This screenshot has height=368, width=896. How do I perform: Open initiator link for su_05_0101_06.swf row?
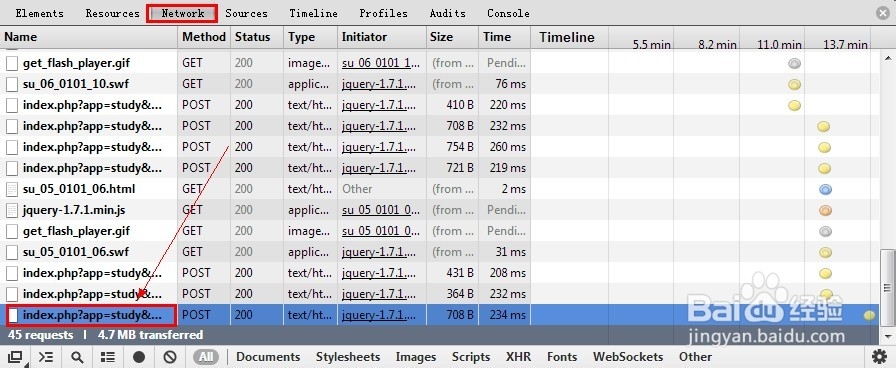coord(379,252)
